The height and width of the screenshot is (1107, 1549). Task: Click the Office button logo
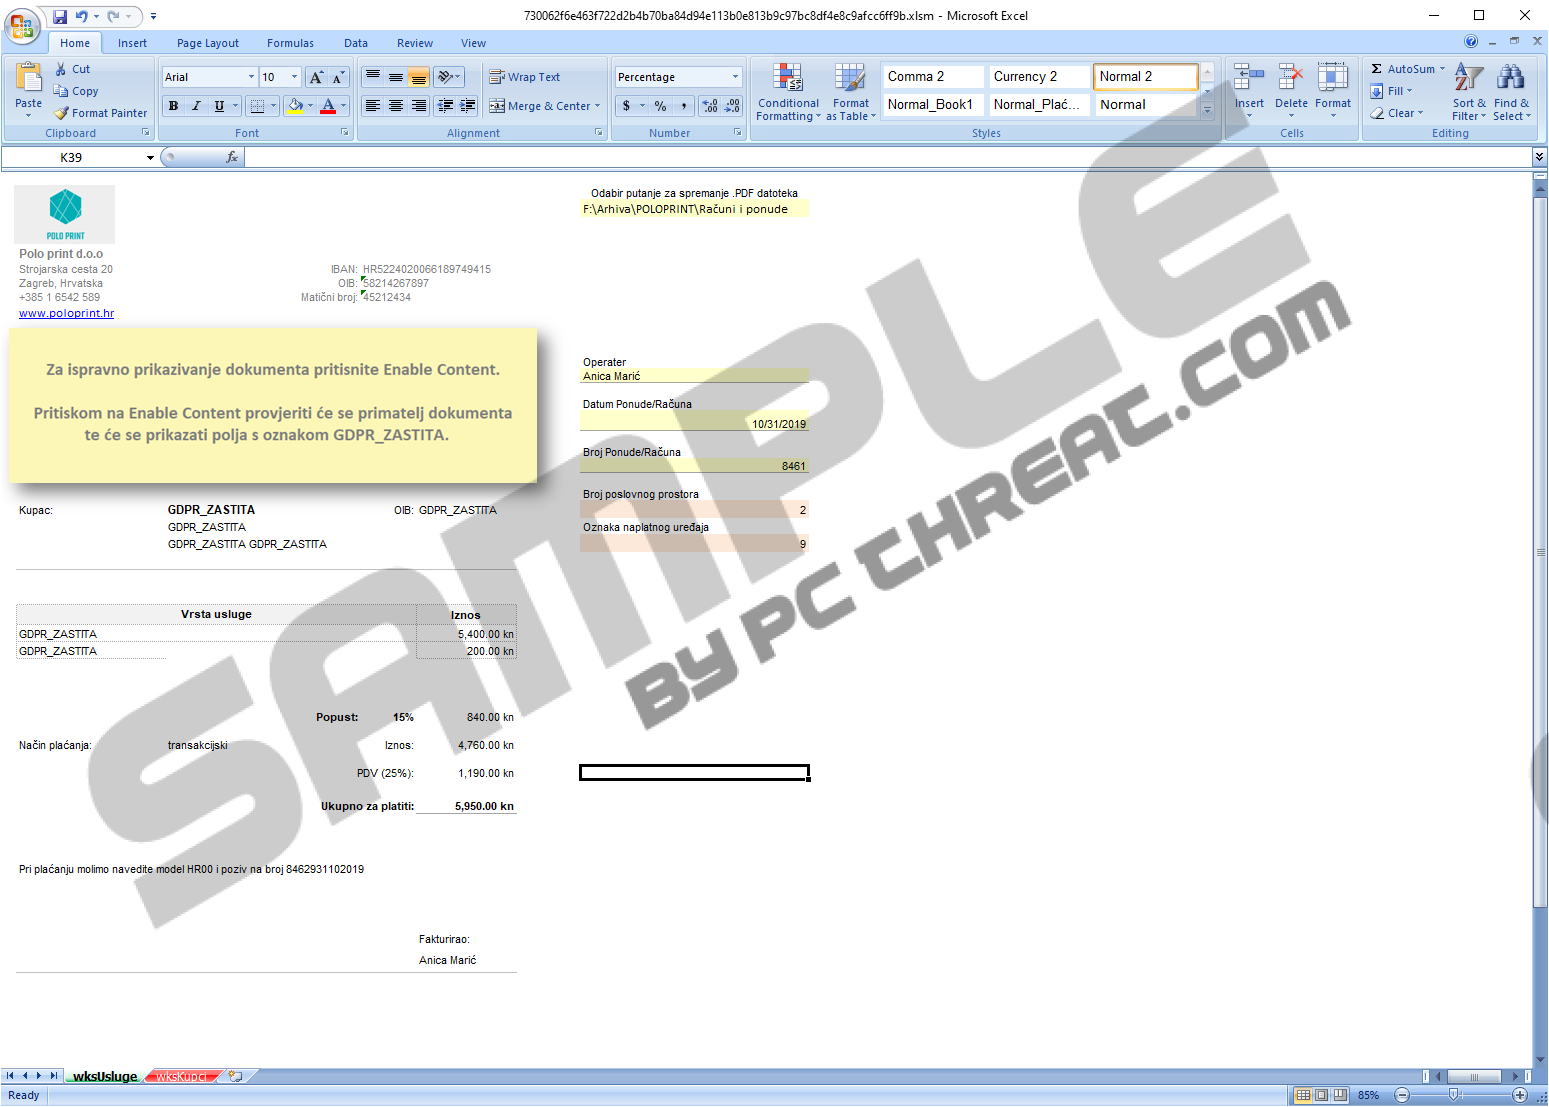[21, 27]
